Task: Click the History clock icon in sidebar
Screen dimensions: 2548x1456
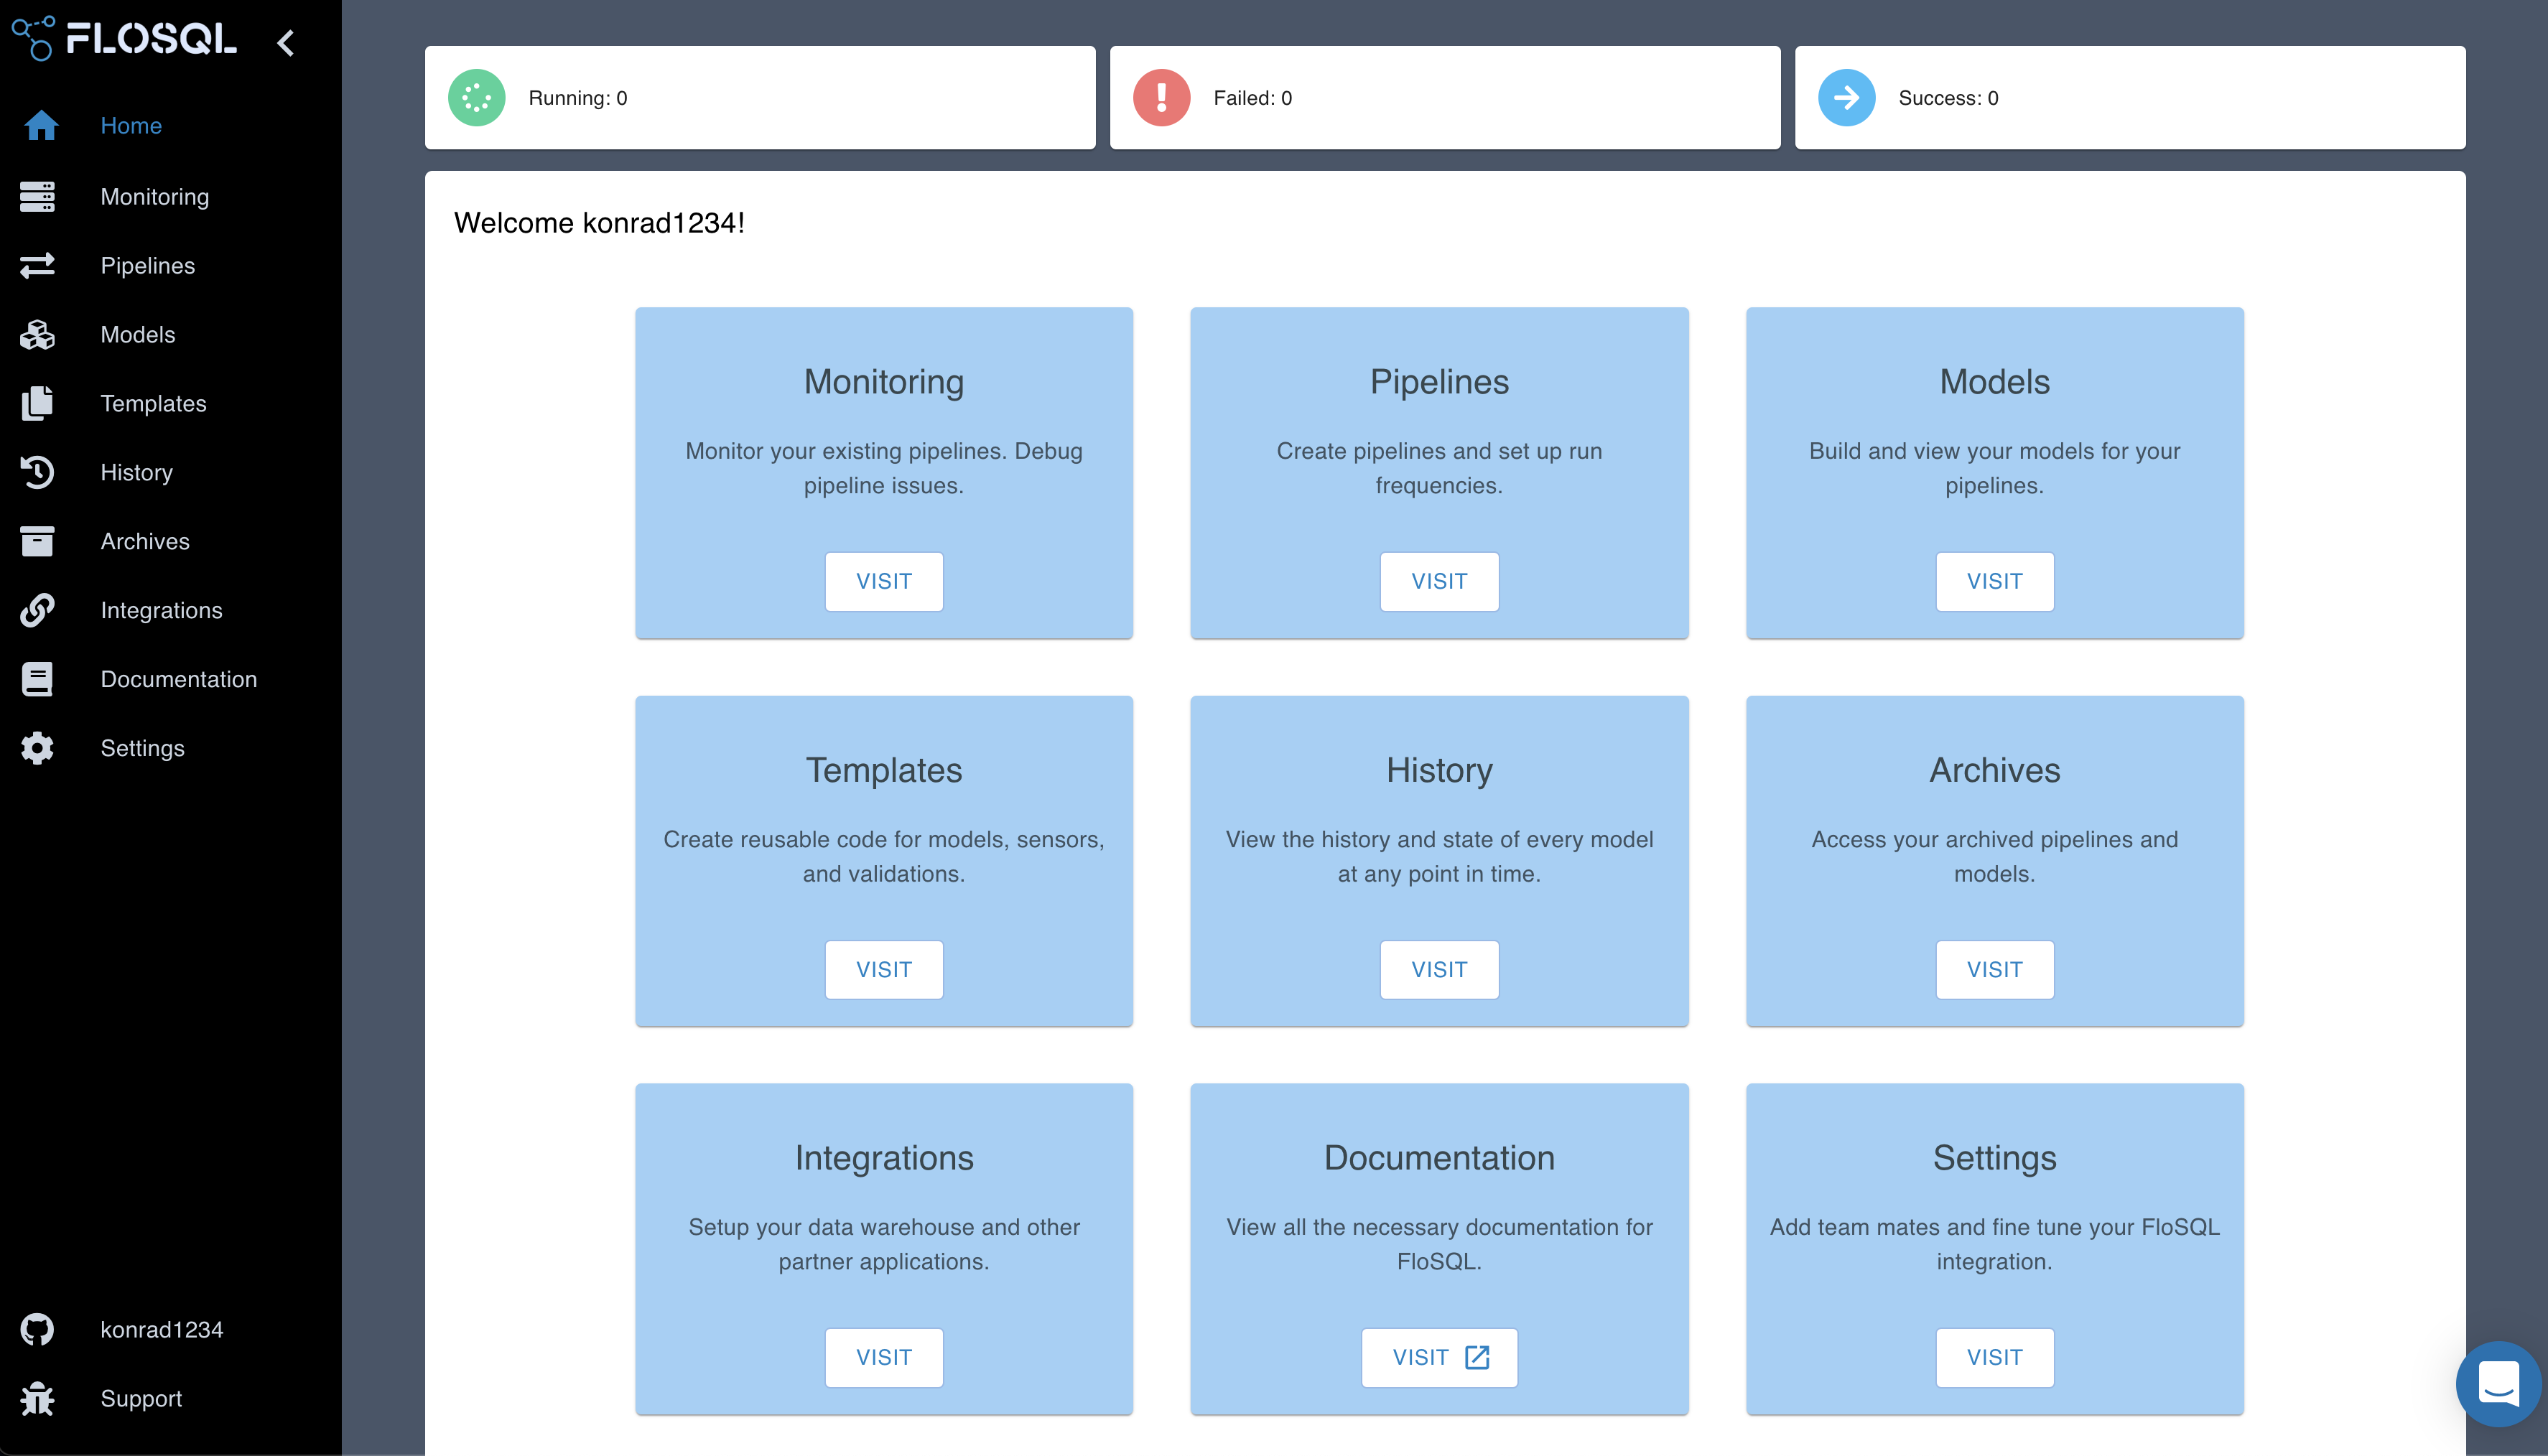Action: point(38,472)
